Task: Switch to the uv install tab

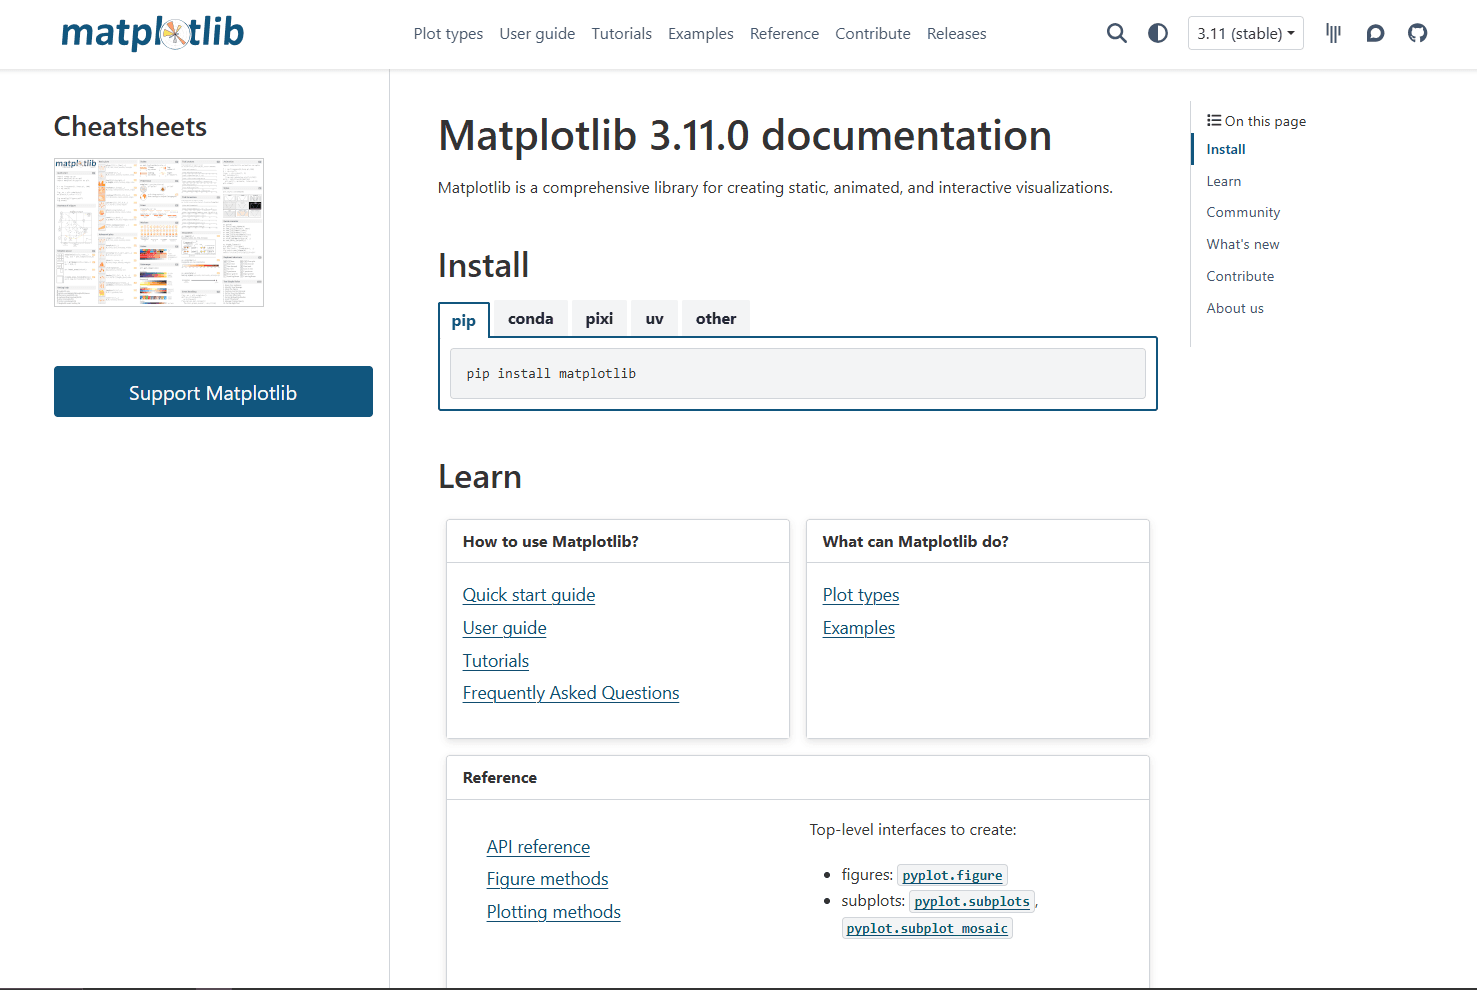Action: tap(655, 318)
